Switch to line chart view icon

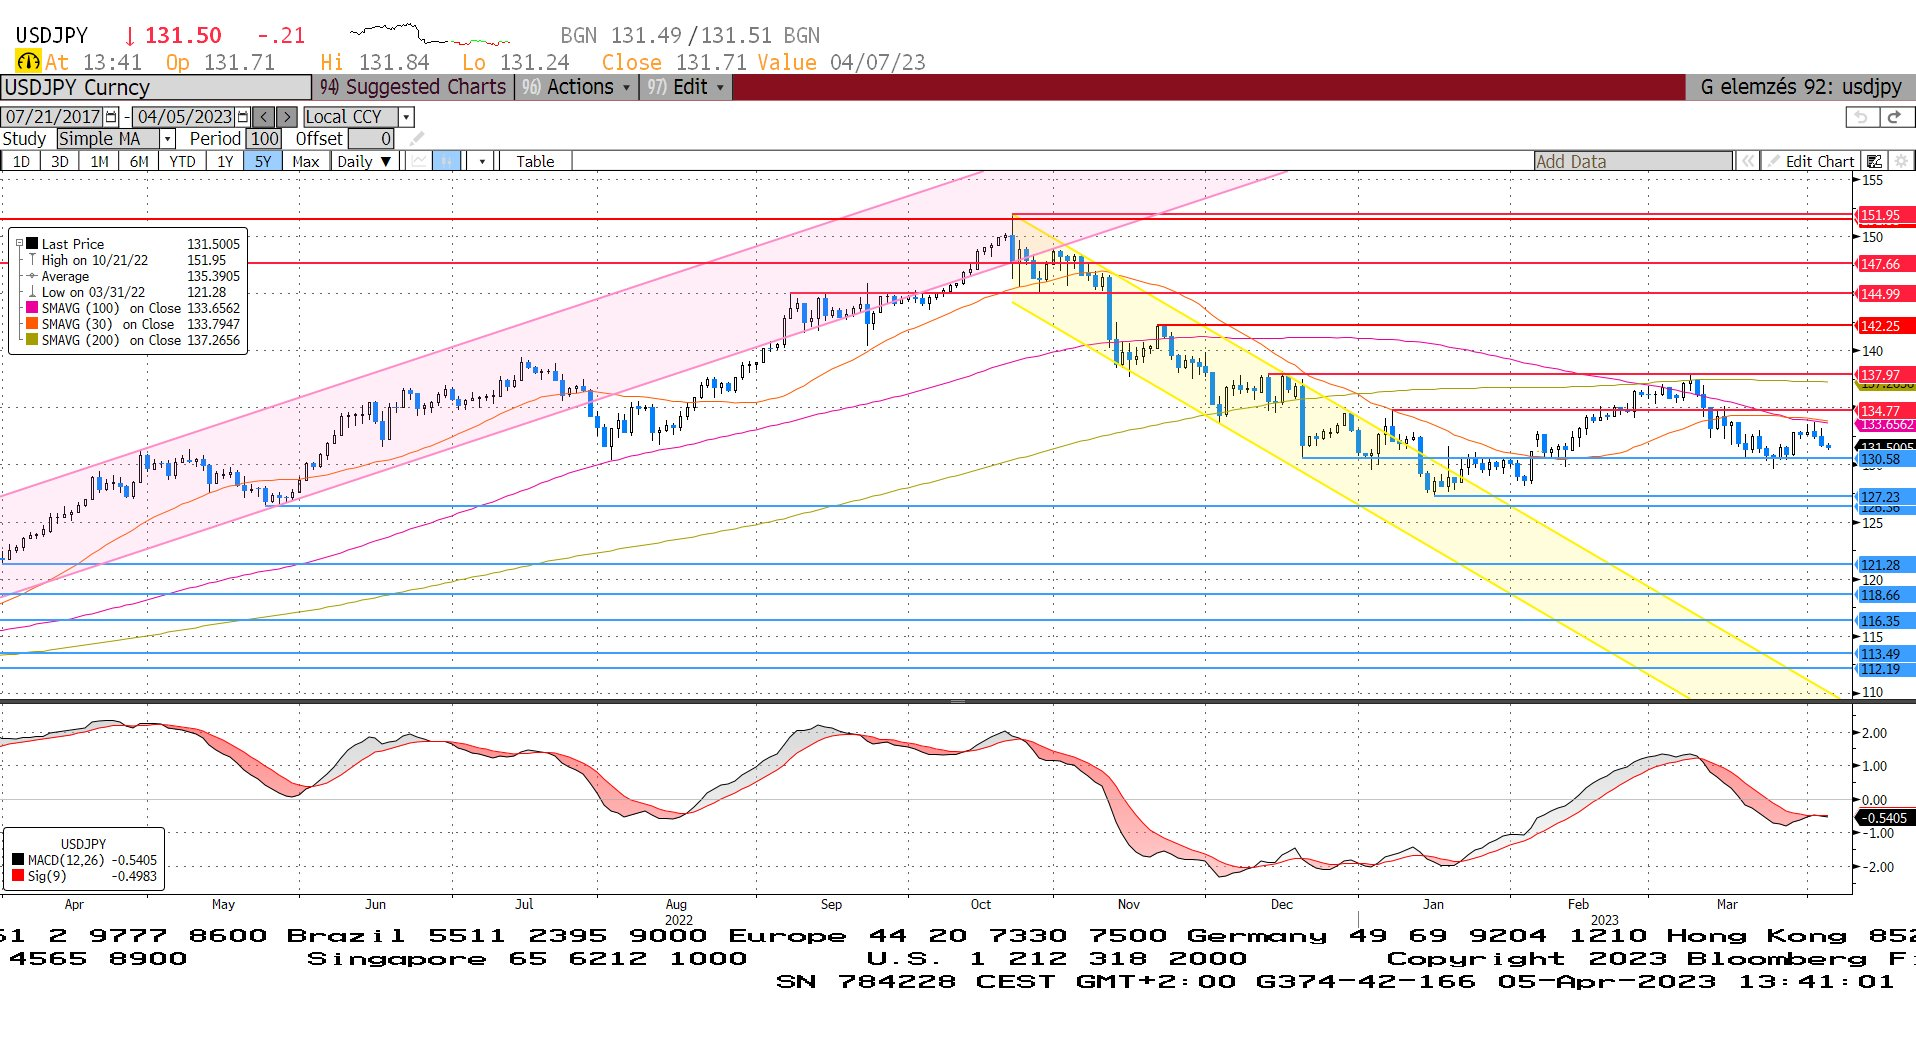[x=420, y=161]
